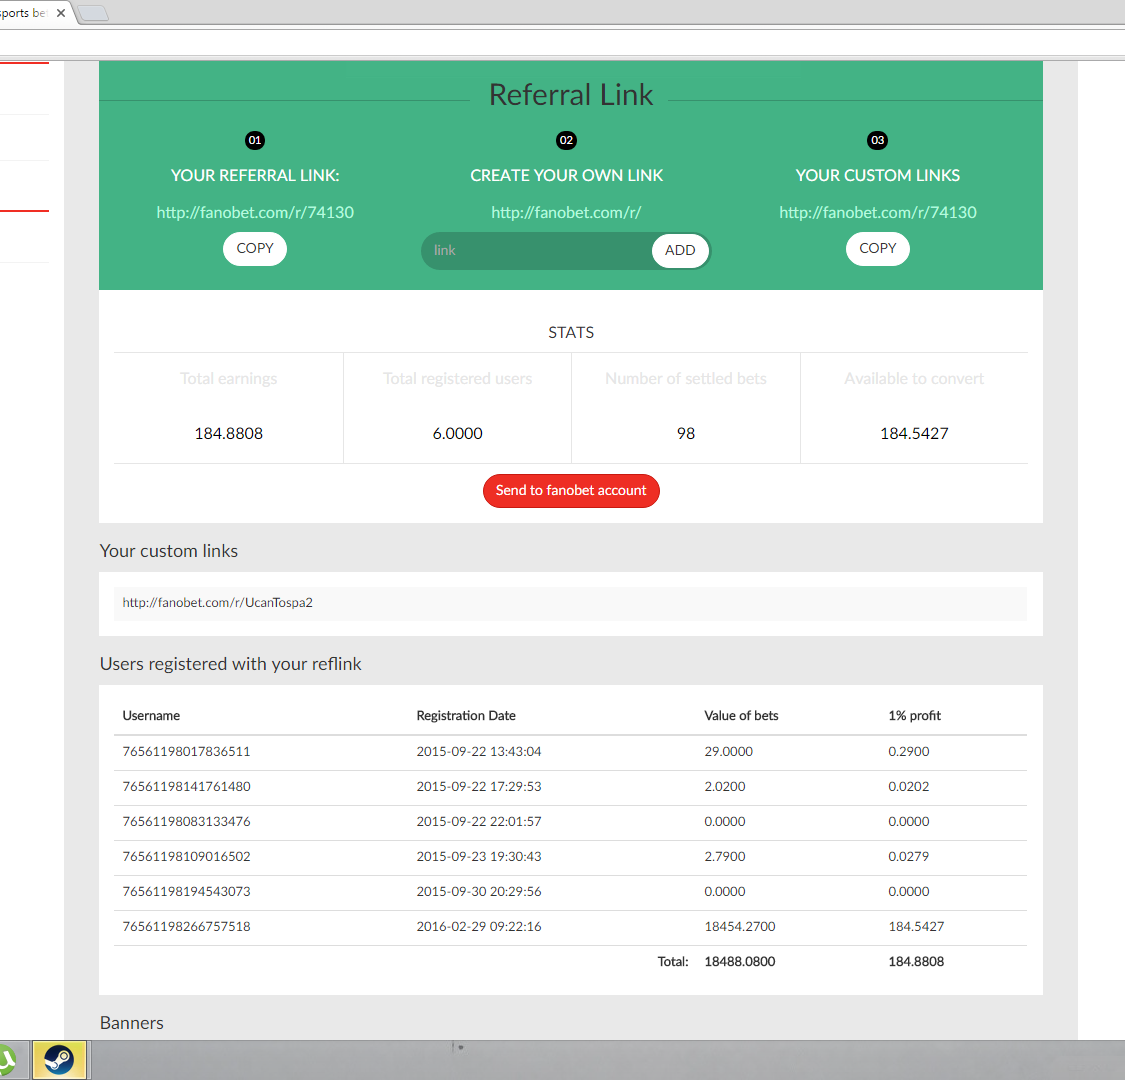The width and height of the screenshot is (1125, 1080).
Task: Open link under YOUR CUSTOM LINKS heading
Action: pos(877,212)
